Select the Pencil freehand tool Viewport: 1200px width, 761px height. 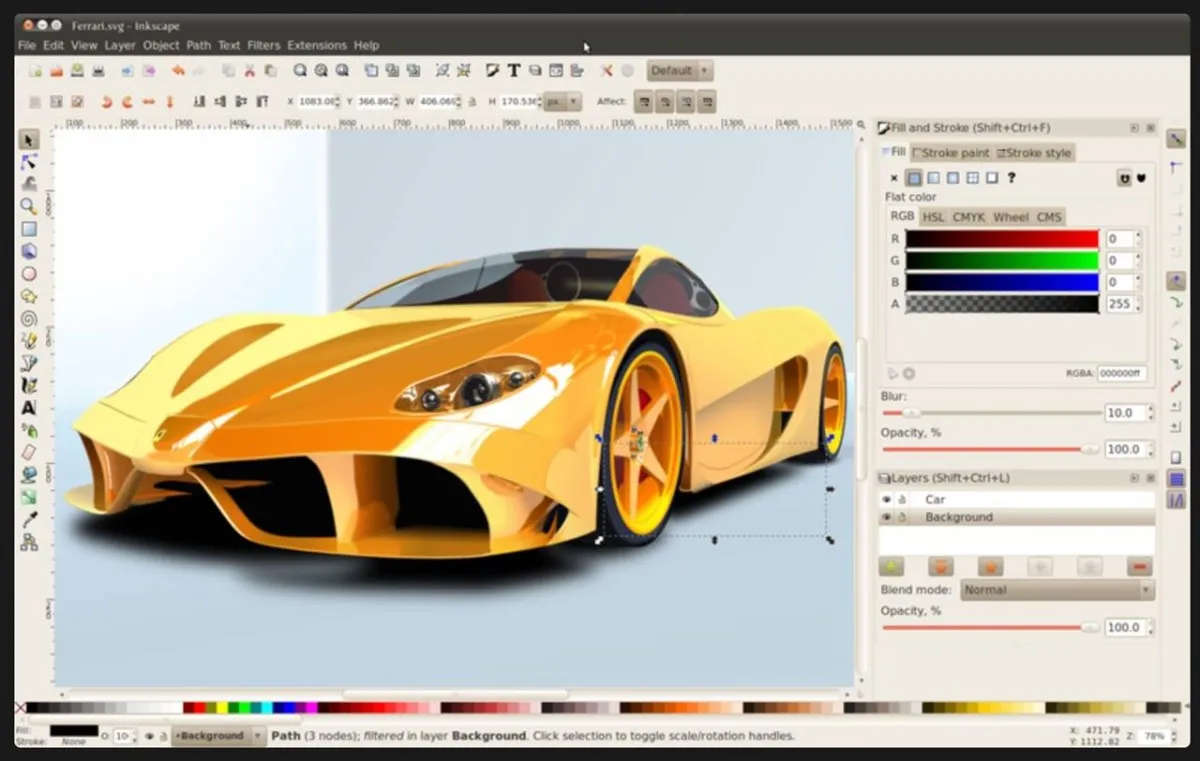(29, 340)
